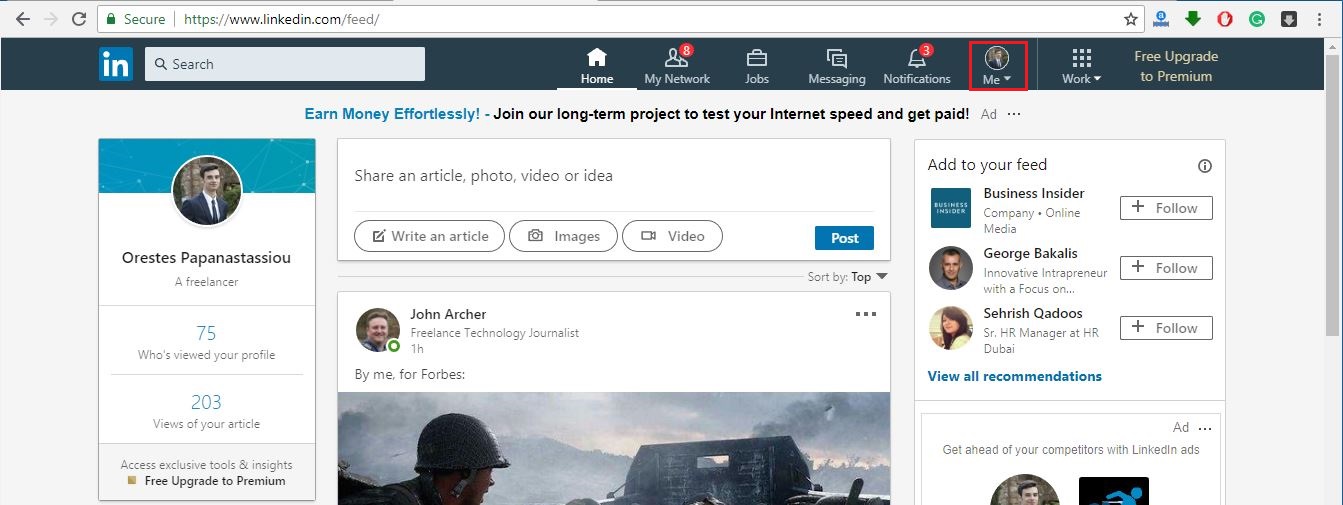The width and height of the screenshot is (1343, 505).
Task: Click Share an article, photo, video field
Action: (x=613, y=175)
